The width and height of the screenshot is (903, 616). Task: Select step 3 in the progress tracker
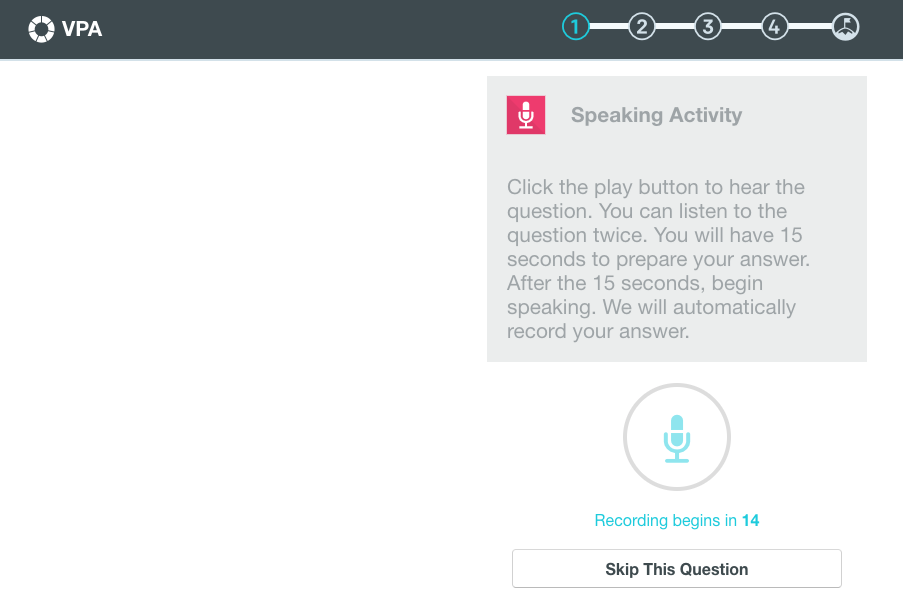708,26
